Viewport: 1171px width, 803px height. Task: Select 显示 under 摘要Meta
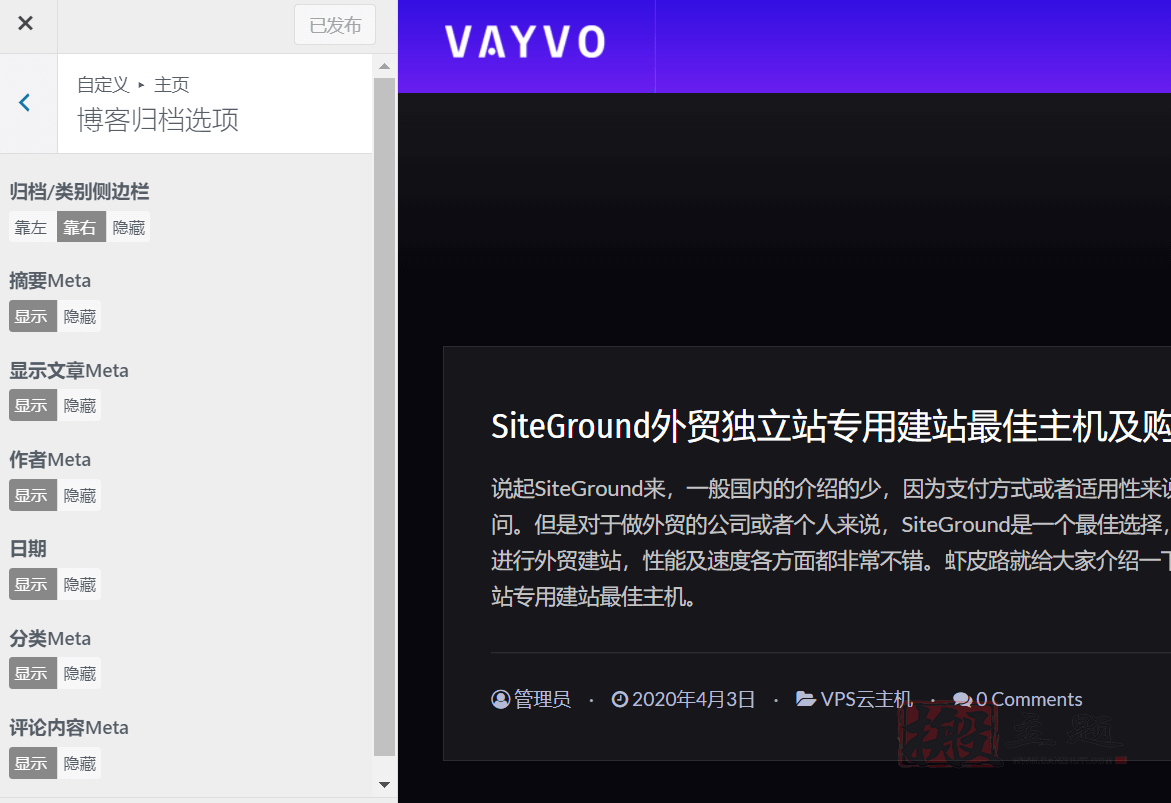(x=31, y=317)
